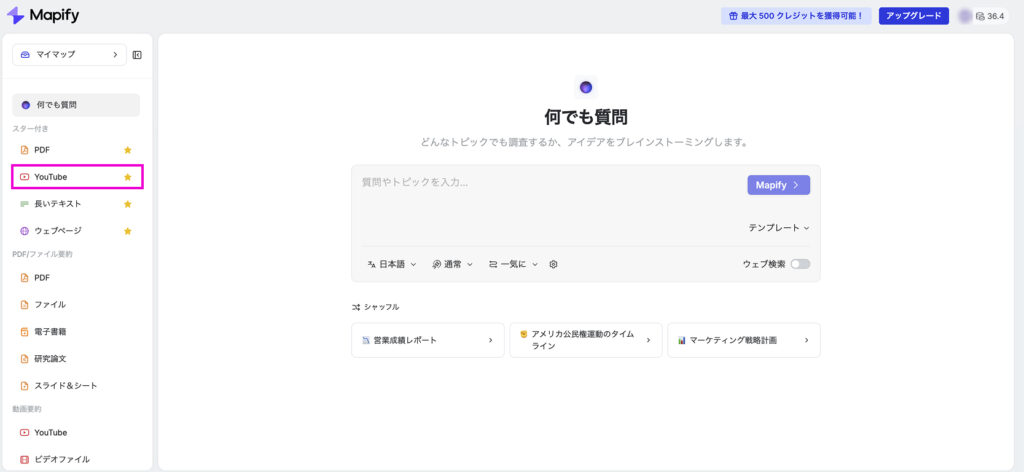Toggle star on 長いテキスト item
1024x472 pixels.
click(x=127, y=204)
